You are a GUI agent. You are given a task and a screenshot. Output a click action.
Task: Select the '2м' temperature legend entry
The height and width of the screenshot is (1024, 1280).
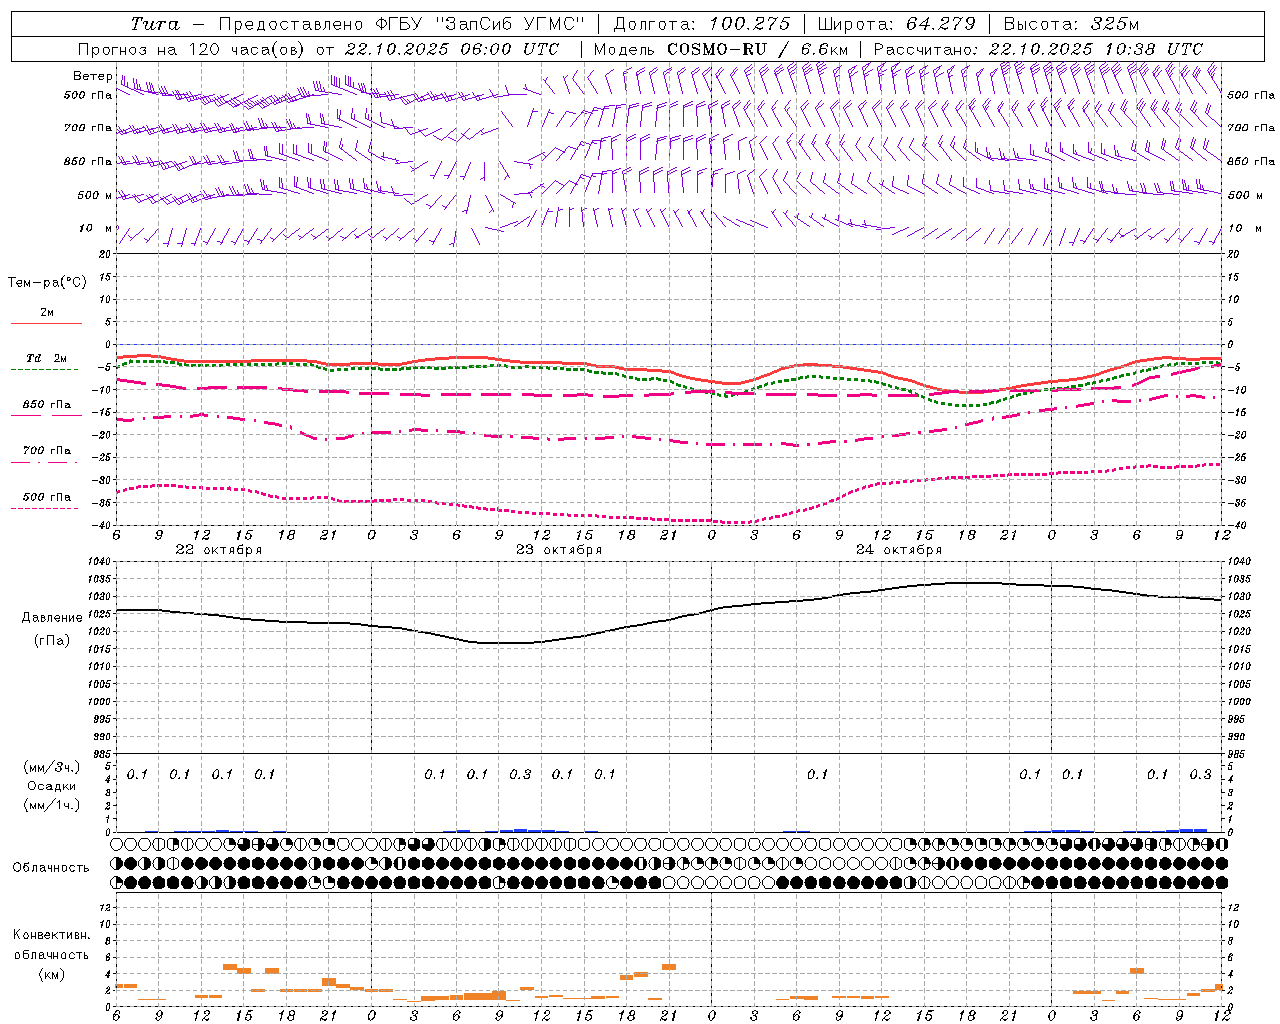point(47,312)
